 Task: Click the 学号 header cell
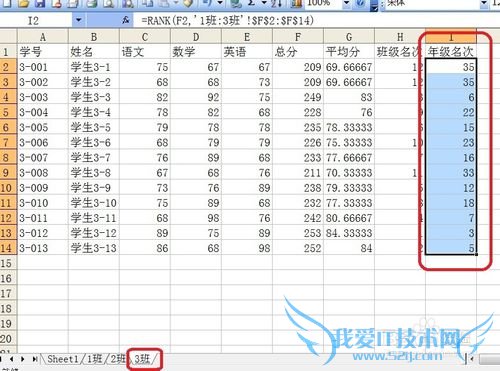coord(43,52)
